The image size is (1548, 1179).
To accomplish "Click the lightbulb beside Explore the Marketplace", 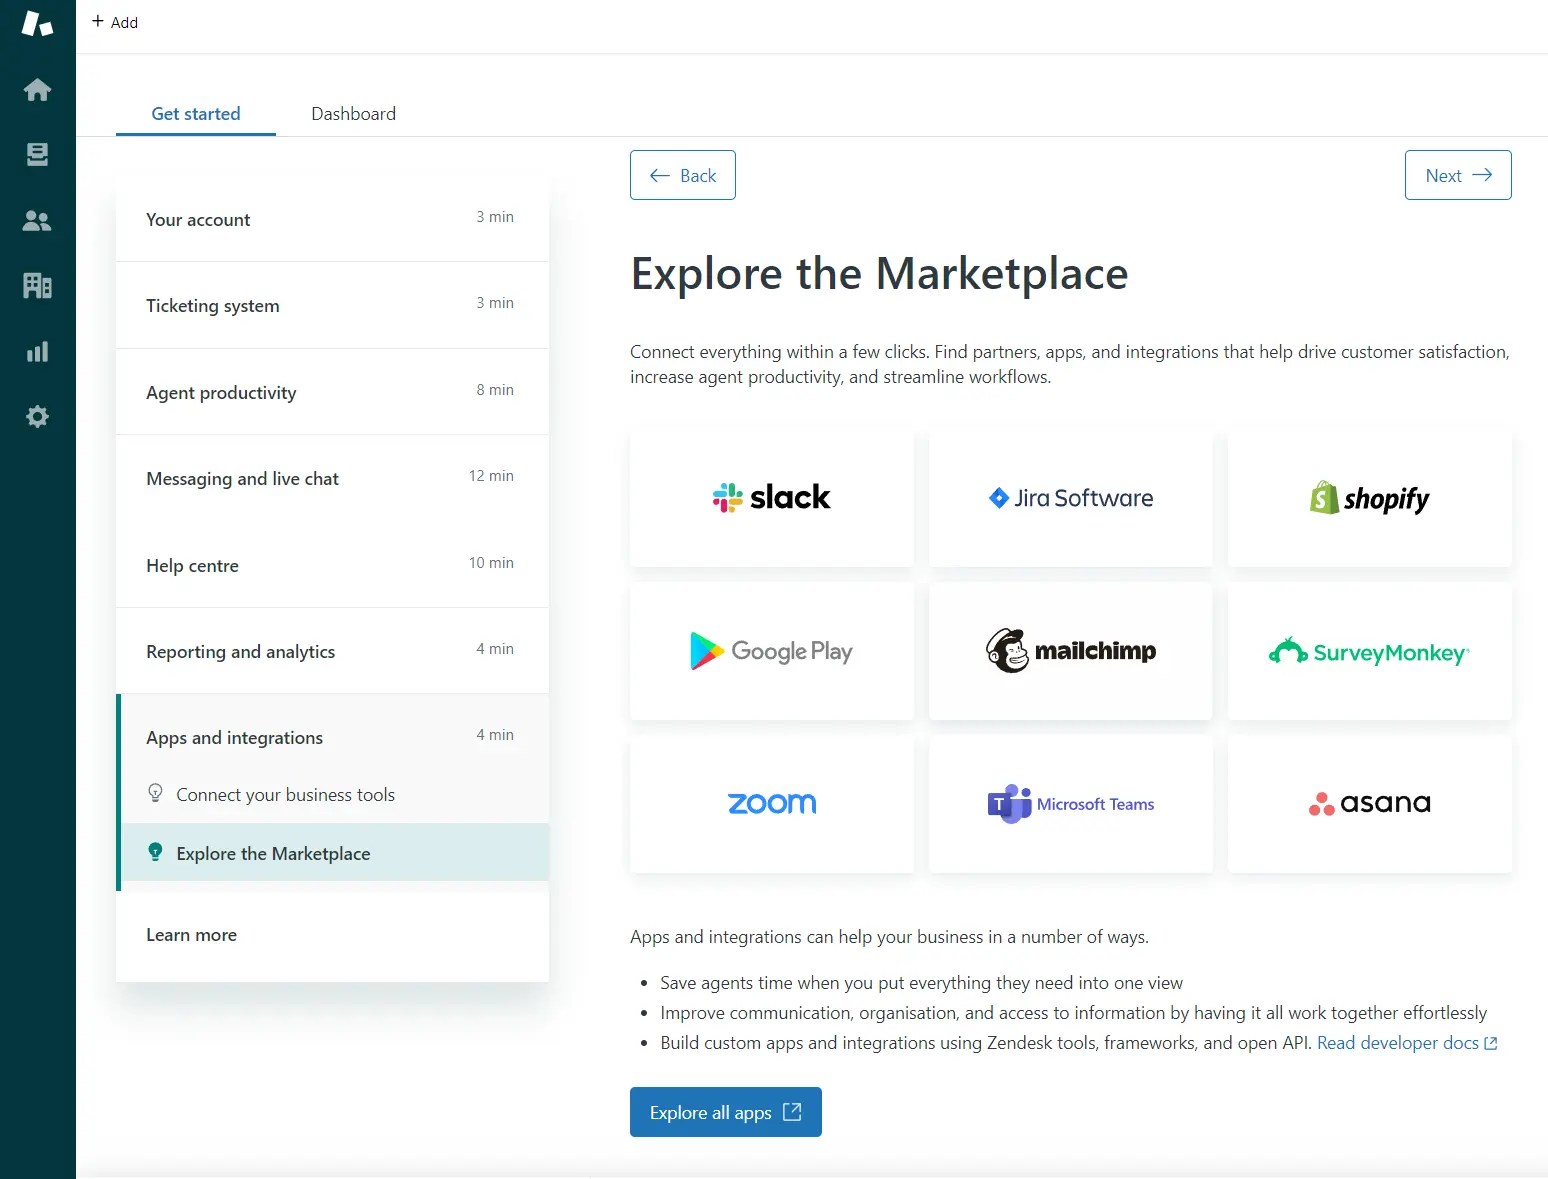I will coord(155,852).
